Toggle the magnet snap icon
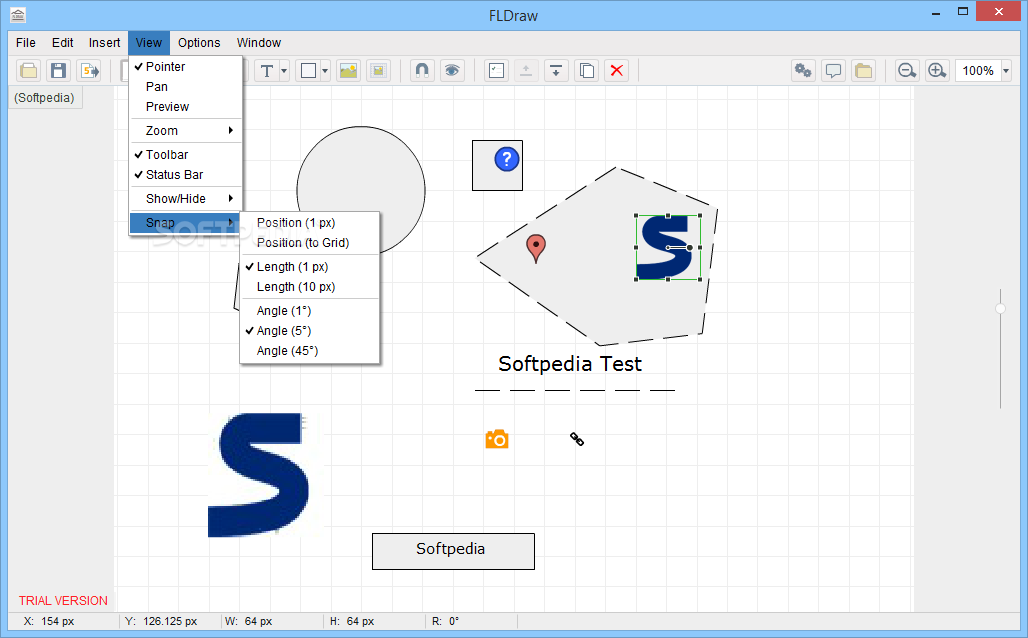 [x=422, y=70]
